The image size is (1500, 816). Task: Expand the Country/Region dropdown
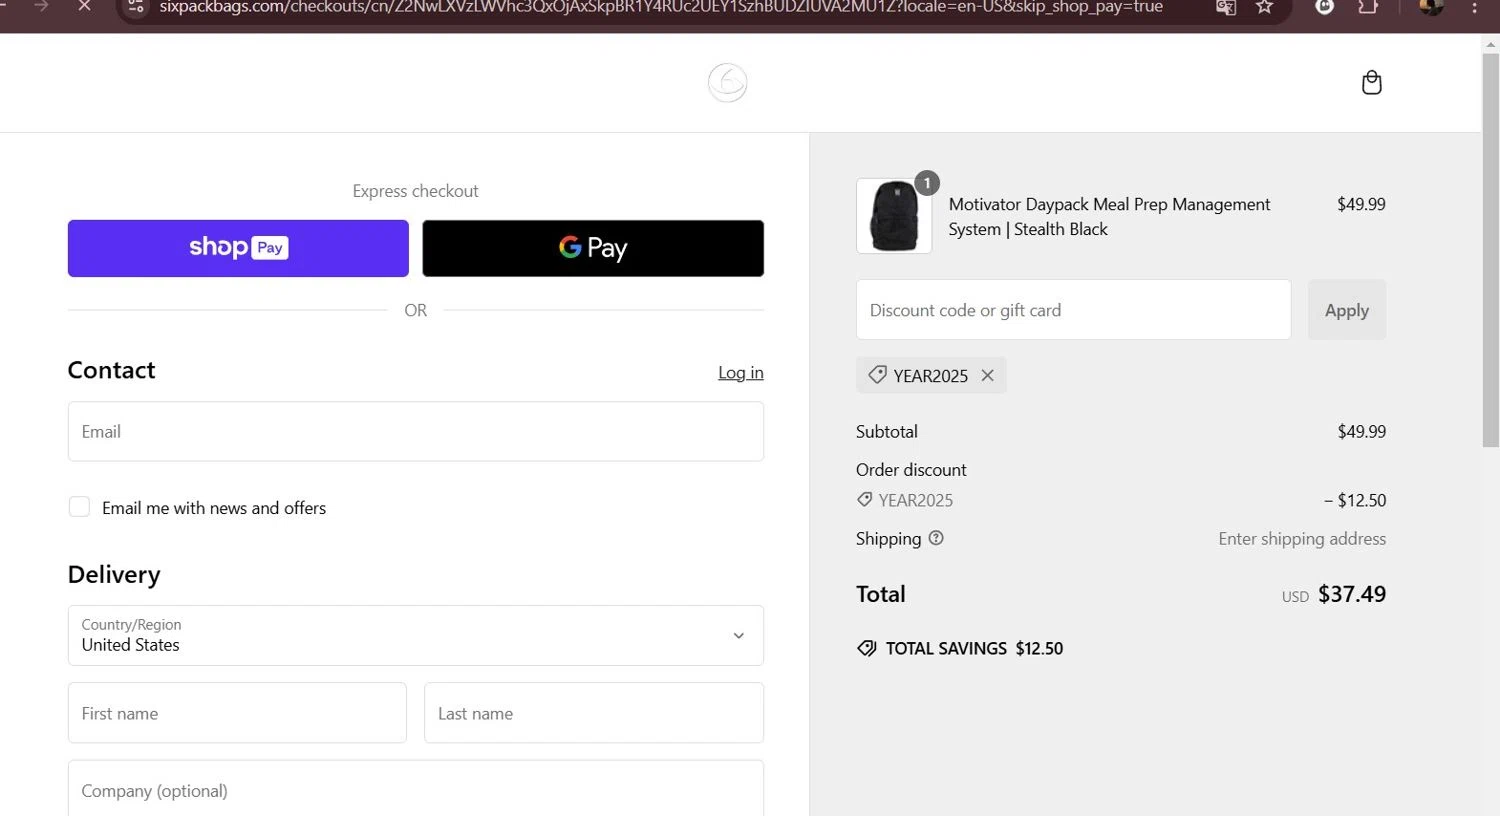[x=416, y=635]
